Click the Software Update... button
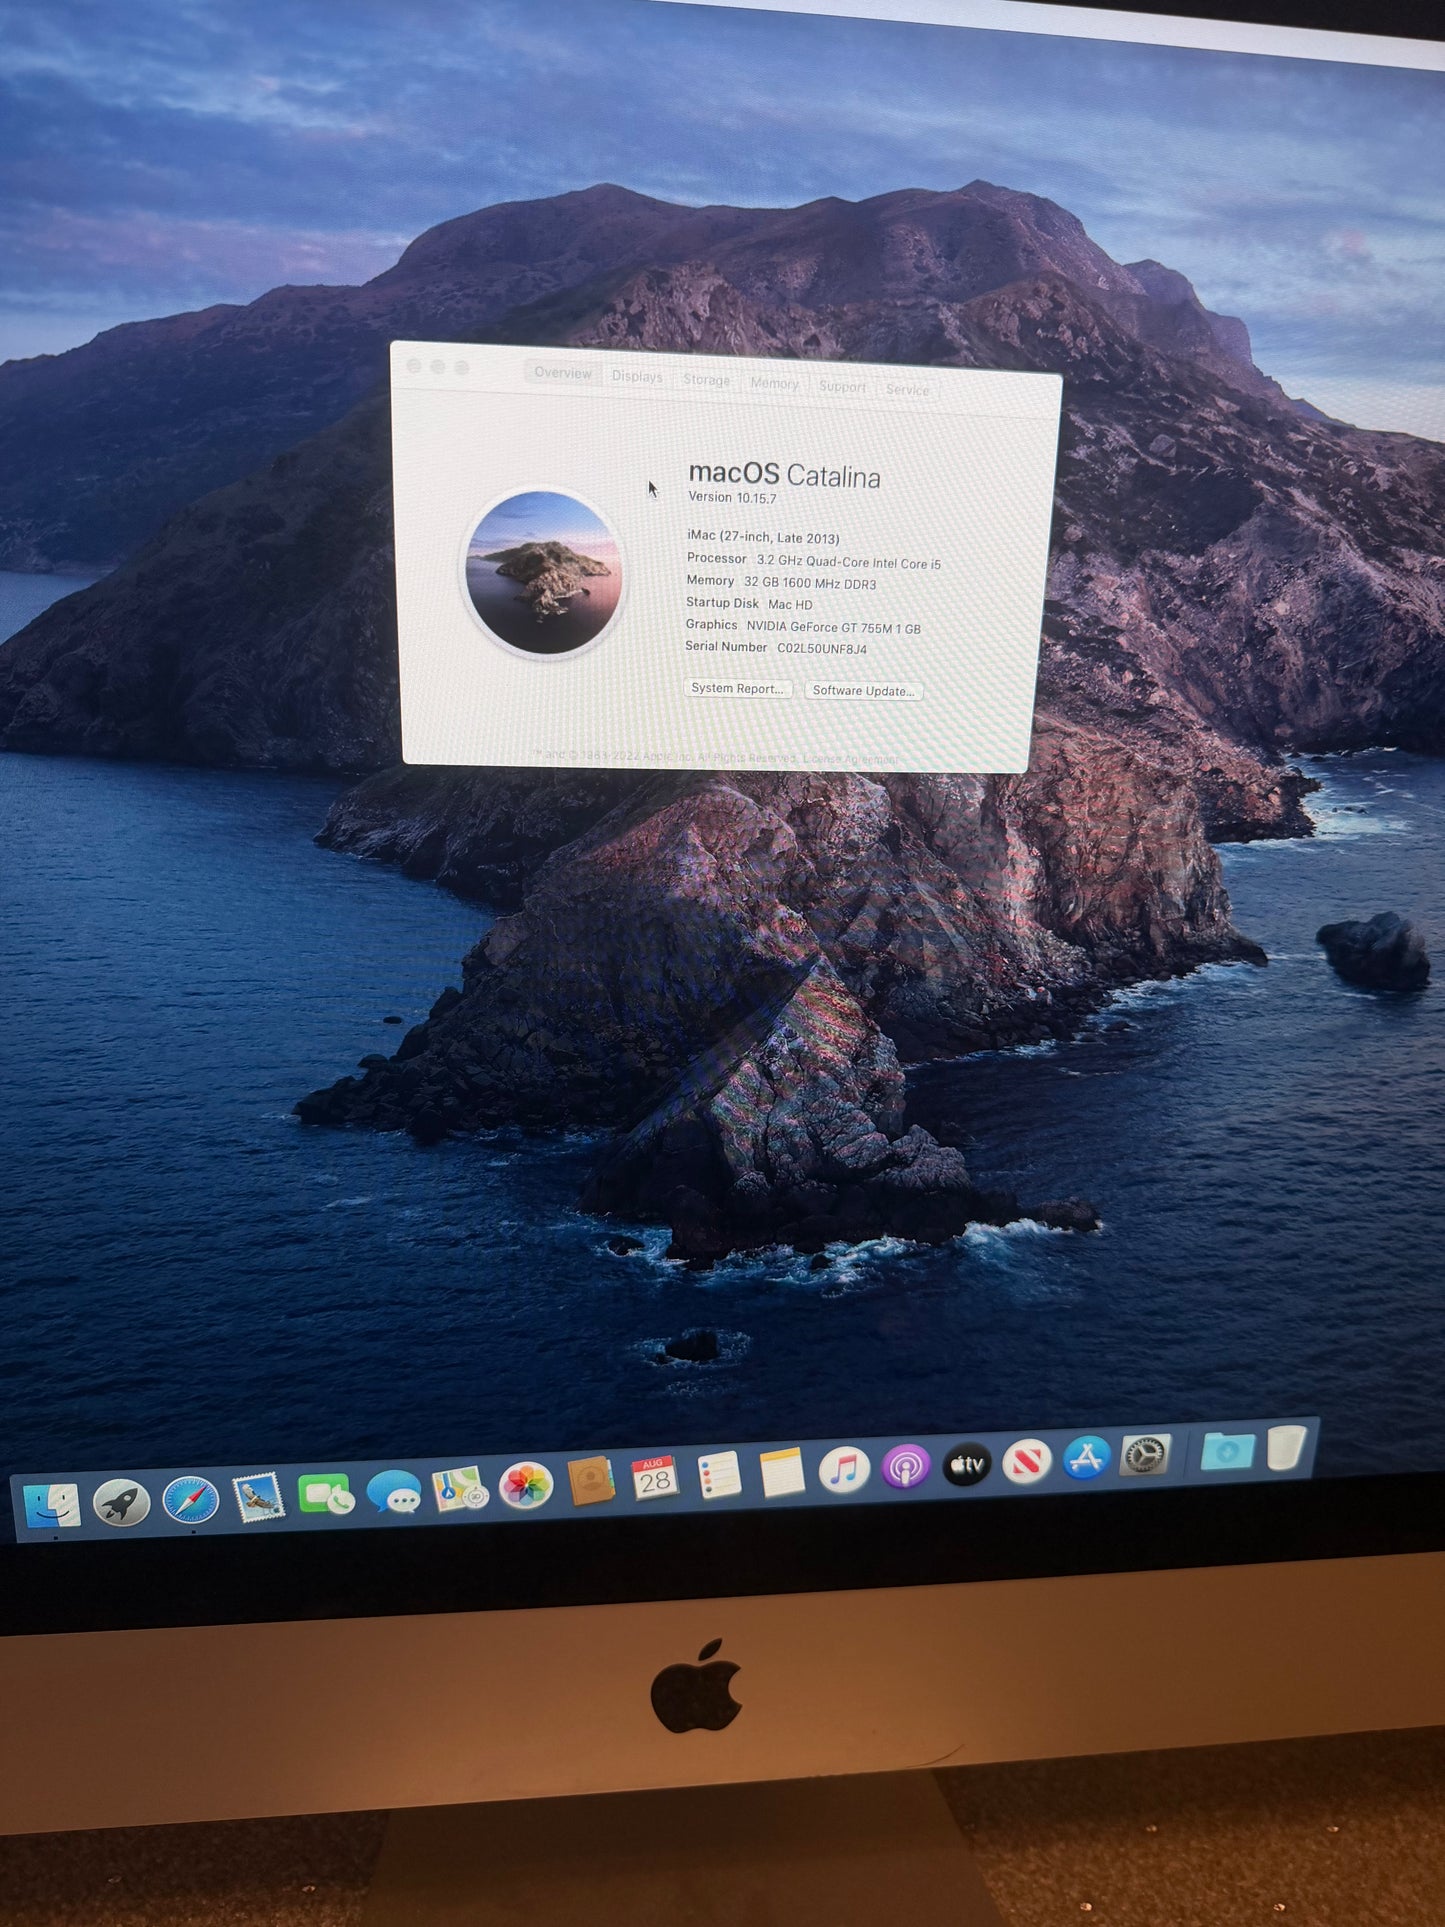 (x=863, y=690)
